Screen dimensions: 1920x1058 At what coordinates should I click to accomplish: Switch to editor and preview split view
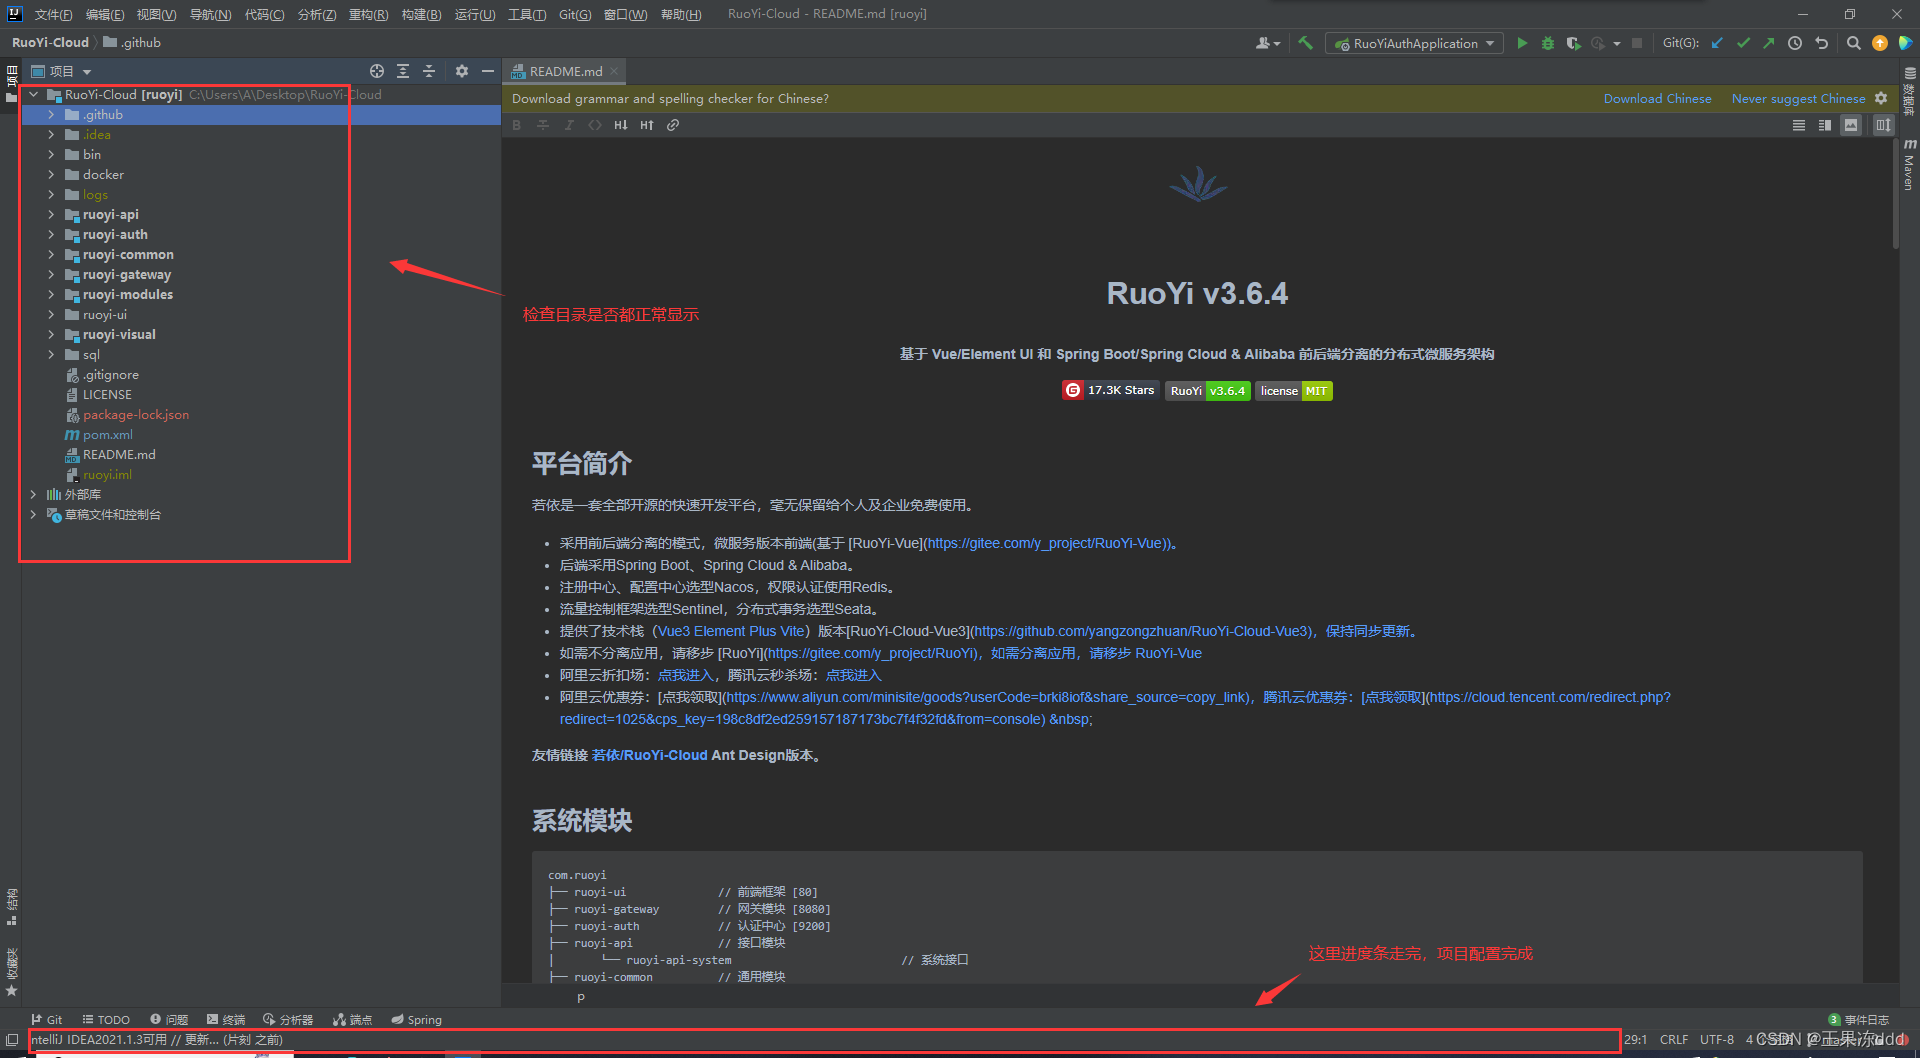(1825, 125)
